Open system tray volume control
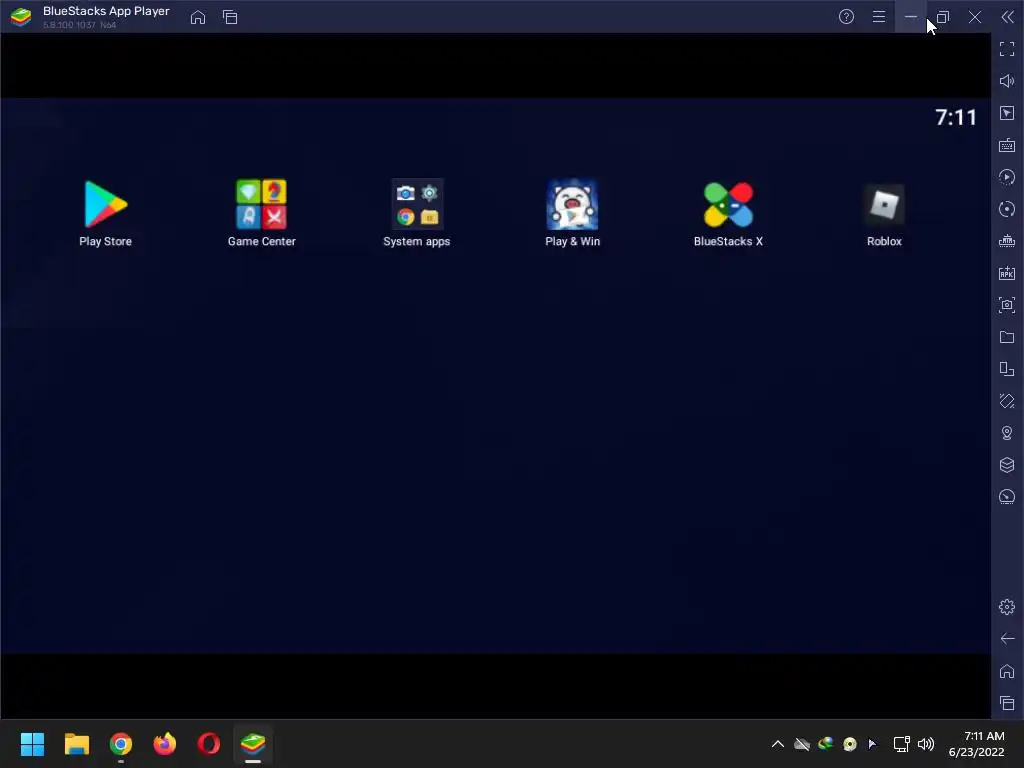 pyautogui.click(x=926, y=744)
